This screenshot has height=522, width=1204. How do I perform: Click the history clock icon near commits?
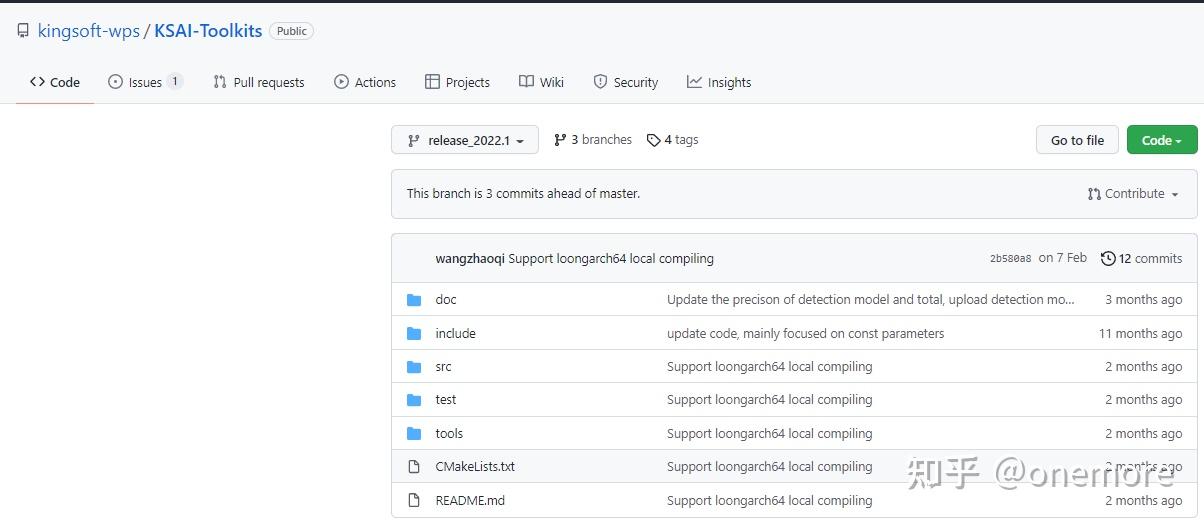[x=1108, y=259]
